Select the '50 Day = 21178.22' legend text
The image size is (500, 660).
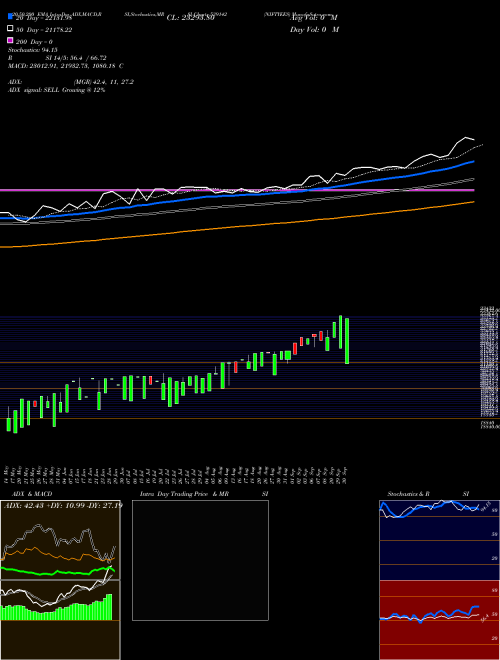[x=44, y=29]
